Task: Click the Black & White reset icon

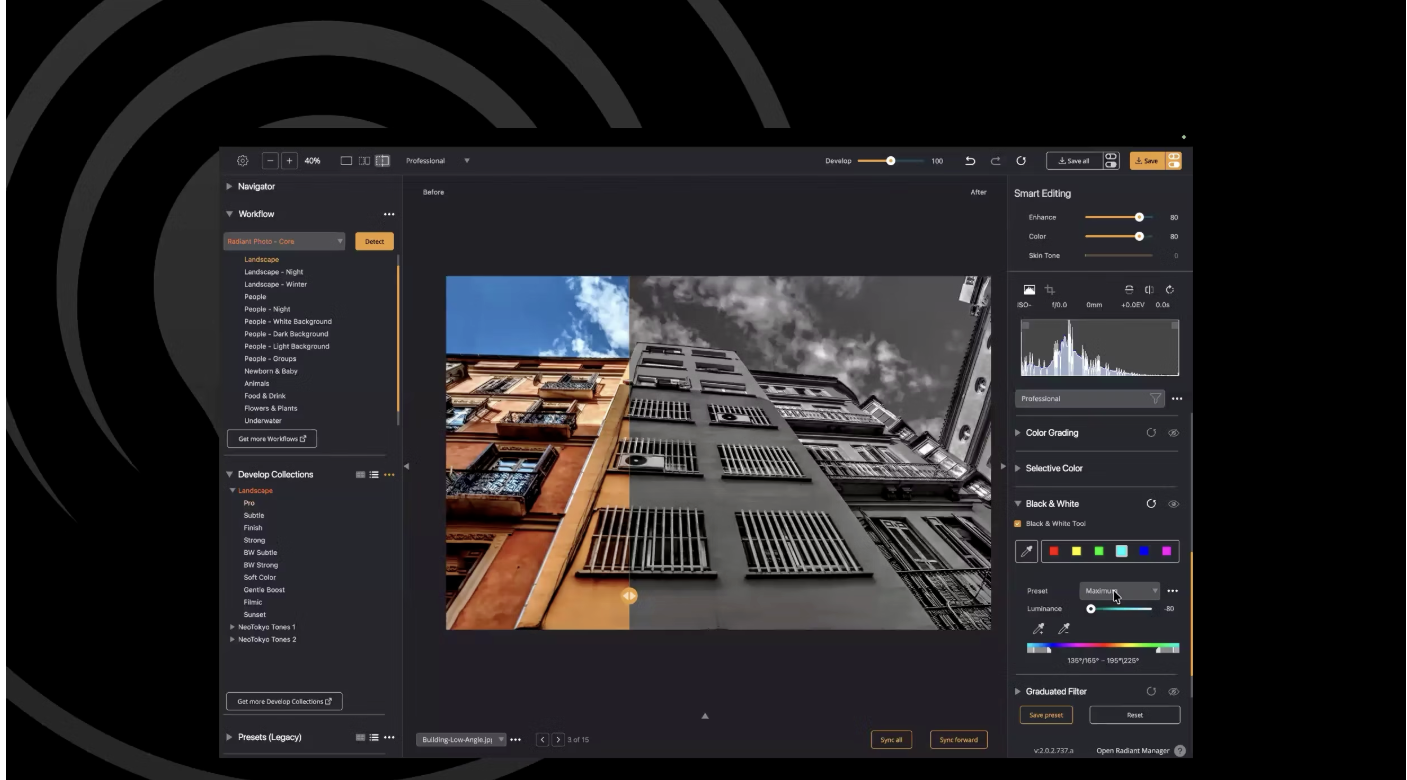Action: 1151,504
